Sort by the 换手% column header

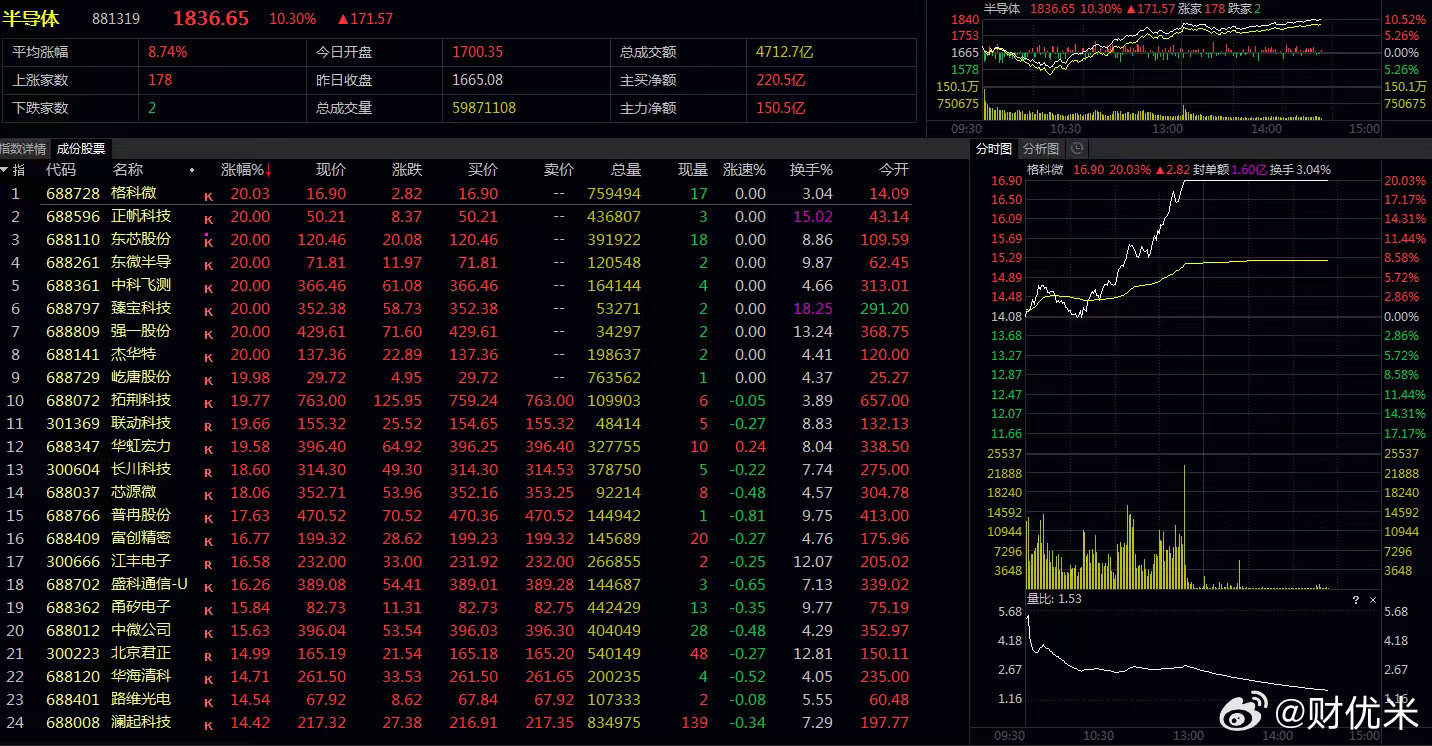point(811,170)
